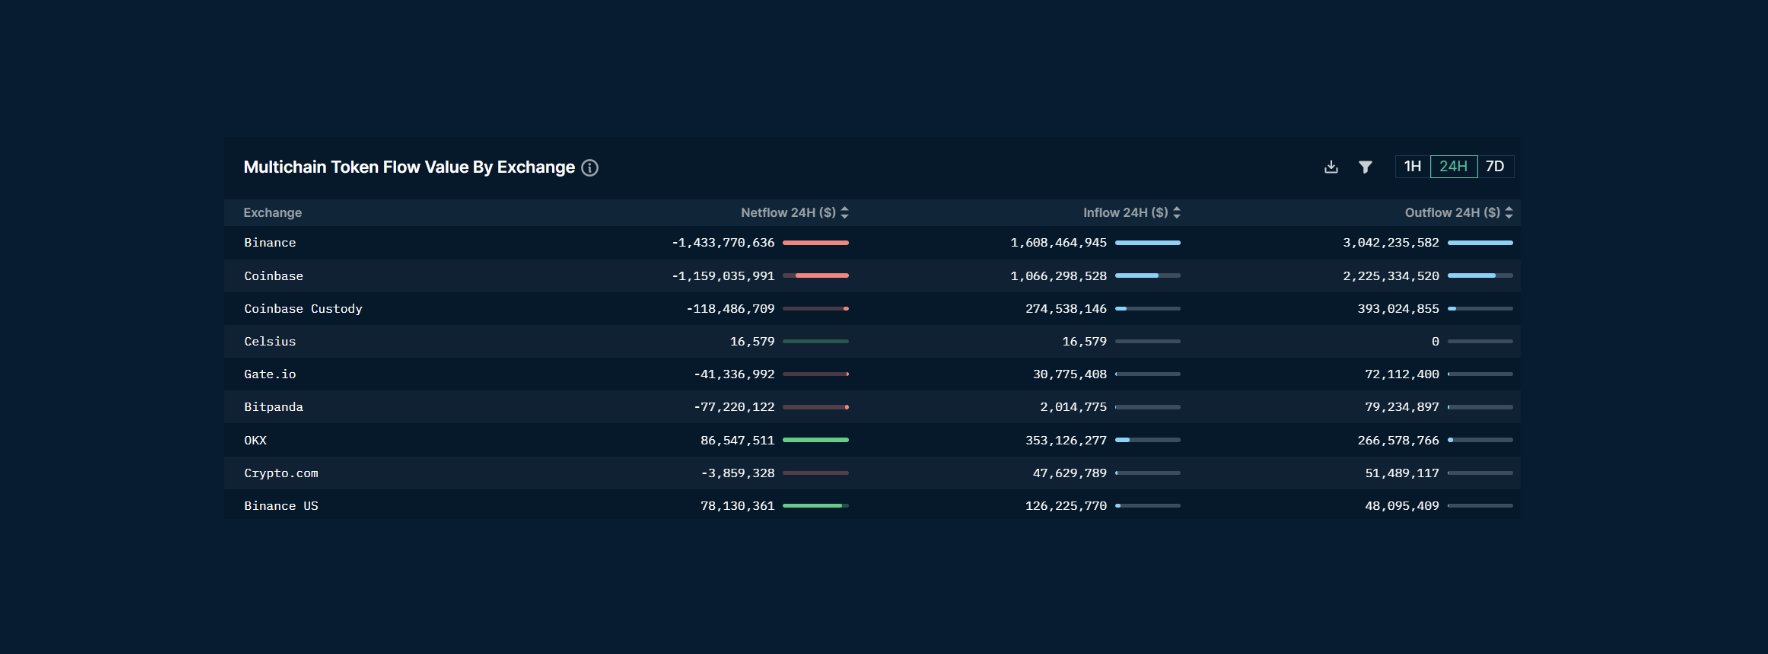The height and width of the screenshot is (654, 1768).
Task: Click outflow value 2,225,334,520
Action: [x=1391, y=276]
